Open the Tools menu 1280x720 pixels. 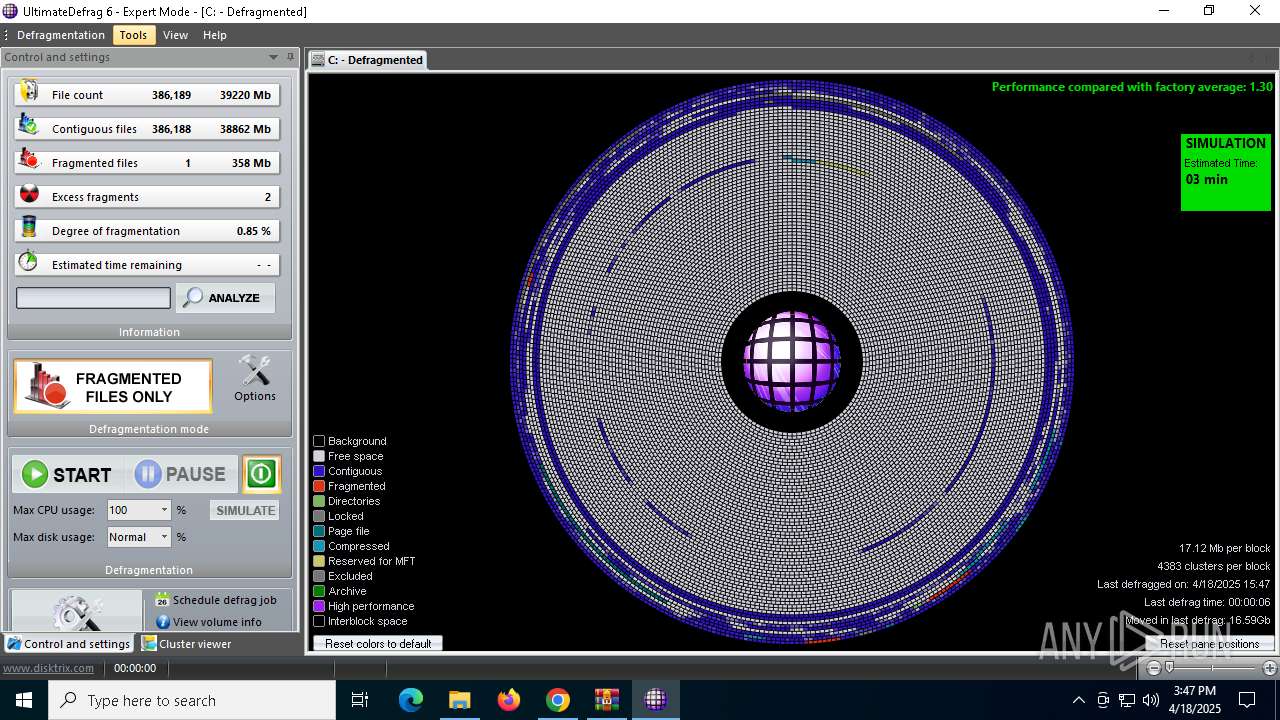[133, 35]
